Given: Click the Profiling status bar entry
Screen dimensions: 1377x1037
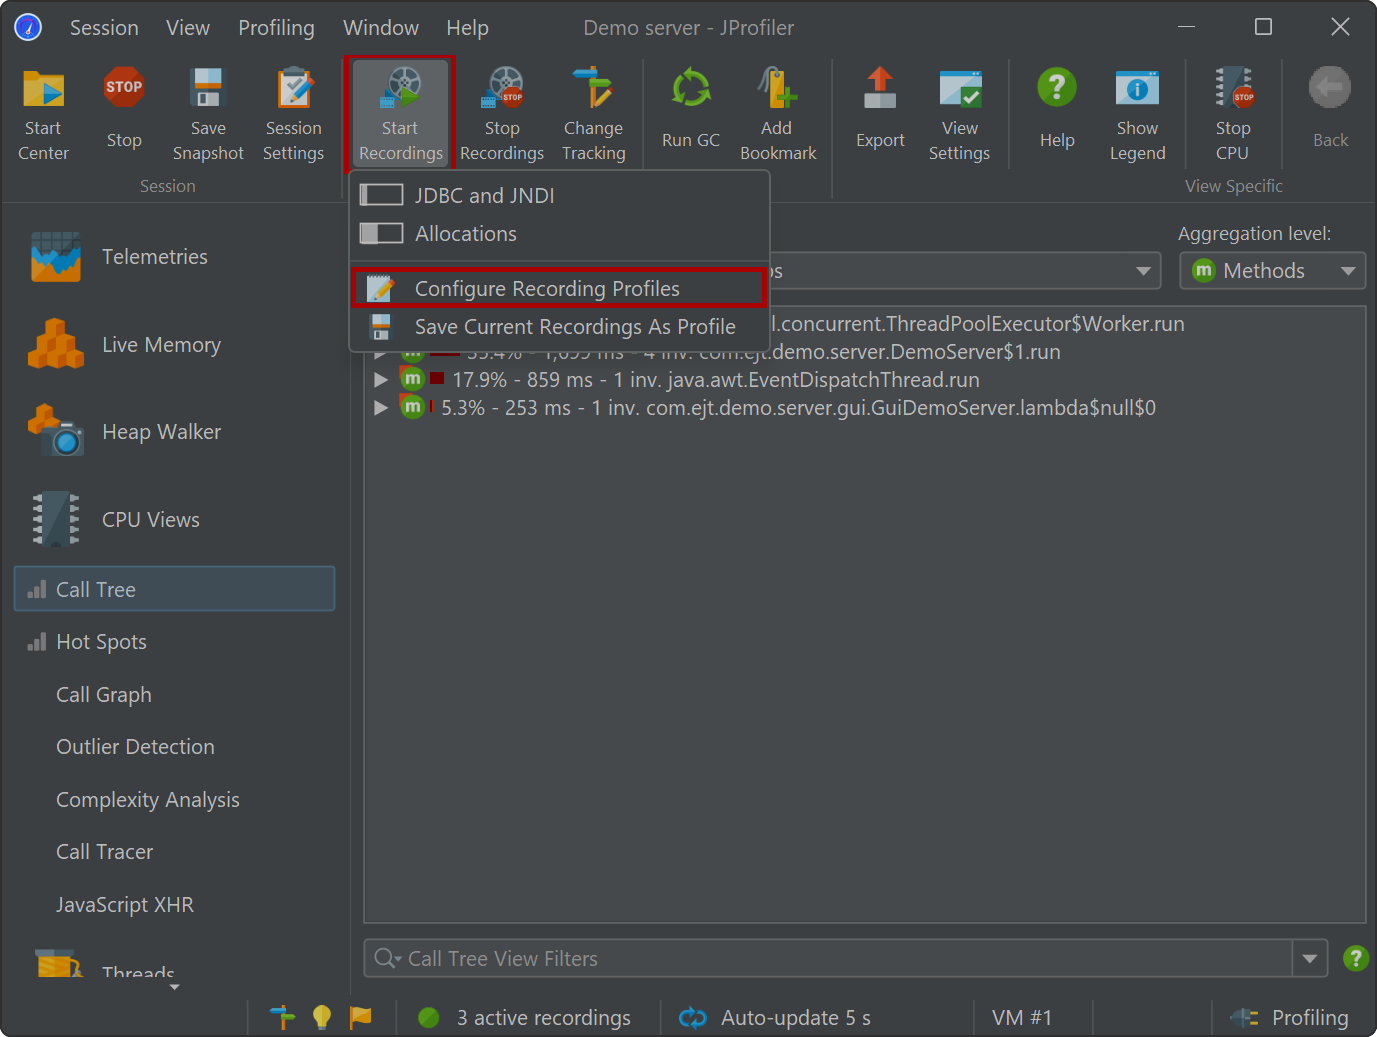Looking at the screenshot, I should tap(1289, 1017).
